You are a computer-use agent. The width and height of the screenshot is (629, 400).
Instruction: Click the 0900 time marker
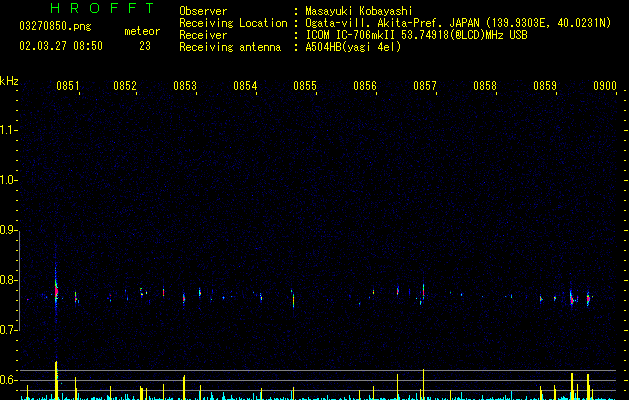pyautogui.click(x=605, y=85)
